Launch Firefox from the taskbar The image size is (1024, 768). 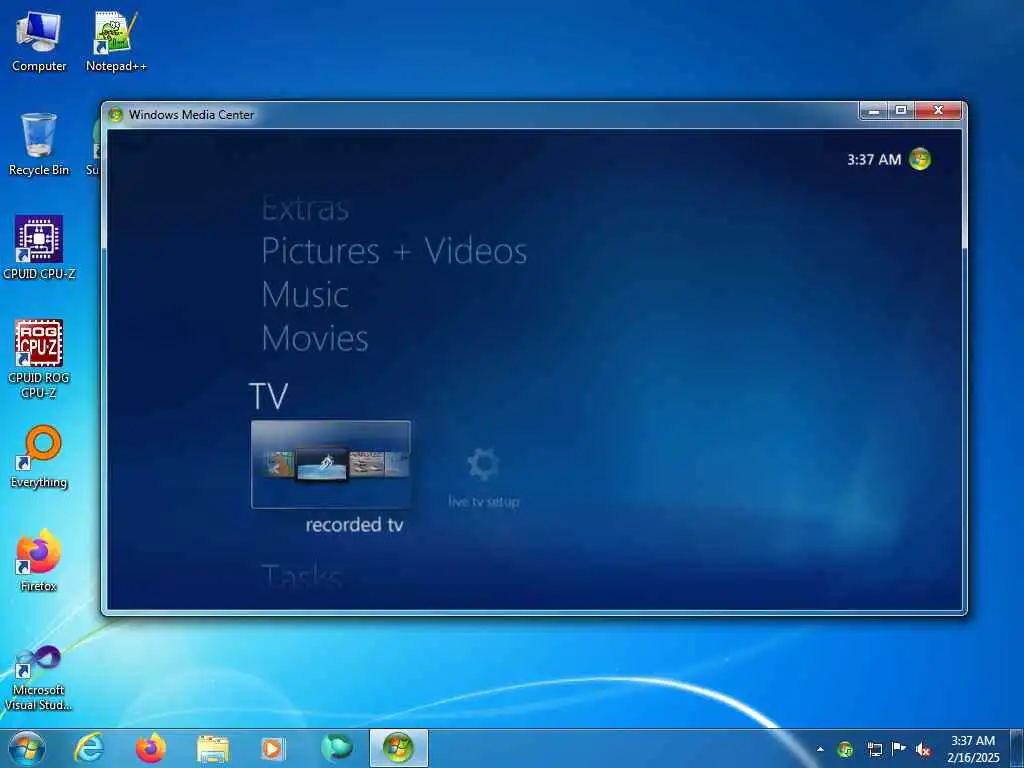point(150,748)
